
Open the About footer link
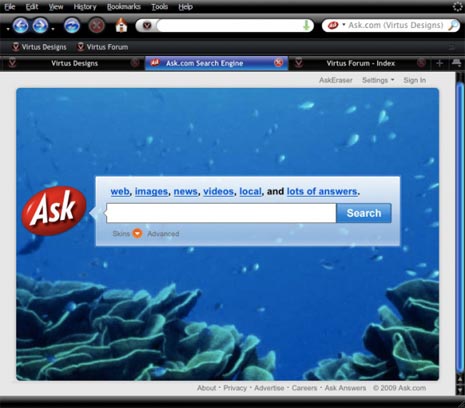click(x=206, y=388)
